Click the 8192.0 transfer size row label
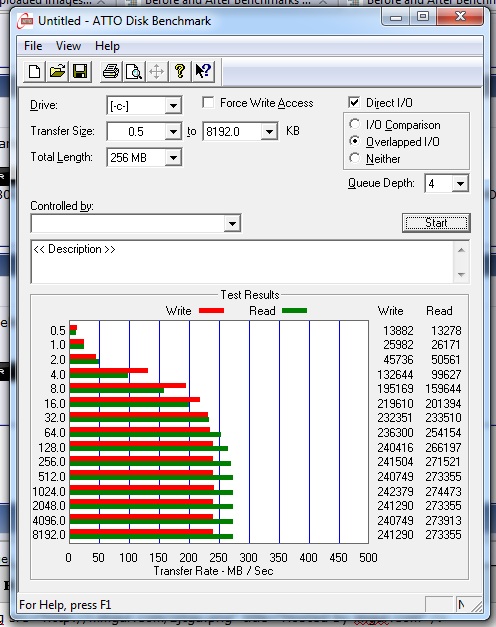 [49, 535]
